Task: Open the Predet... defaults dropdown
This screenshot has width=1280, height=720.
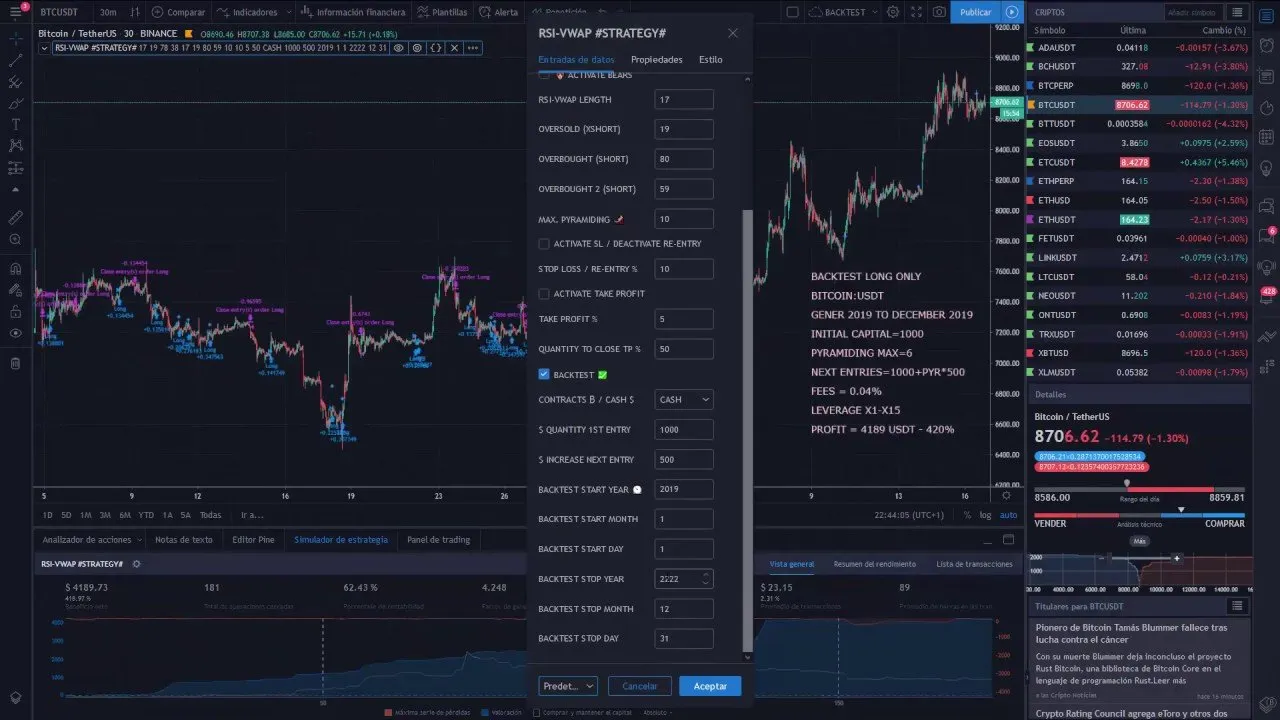Action: click(568, 686)
